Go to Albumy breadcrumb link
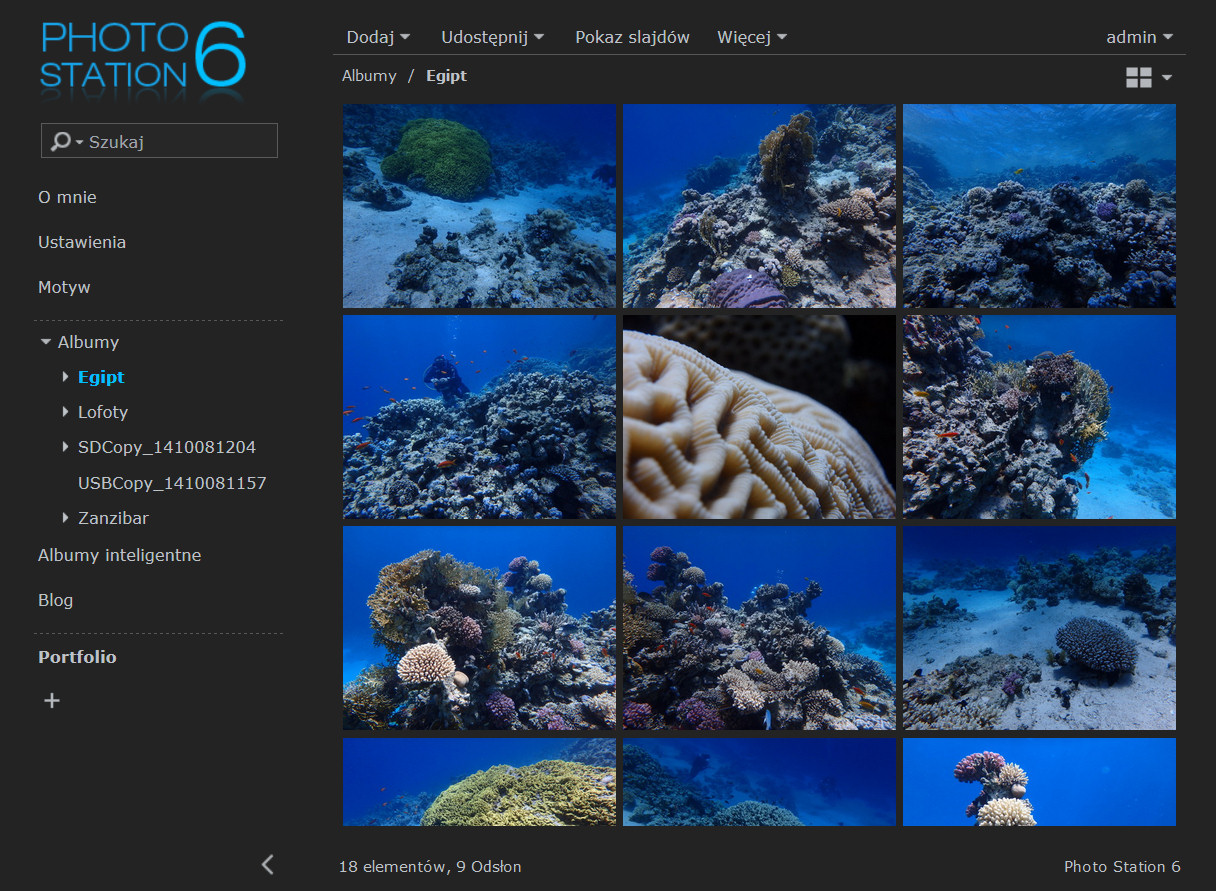The height and width of the screenshot is (891, 1216). point(369,76)
